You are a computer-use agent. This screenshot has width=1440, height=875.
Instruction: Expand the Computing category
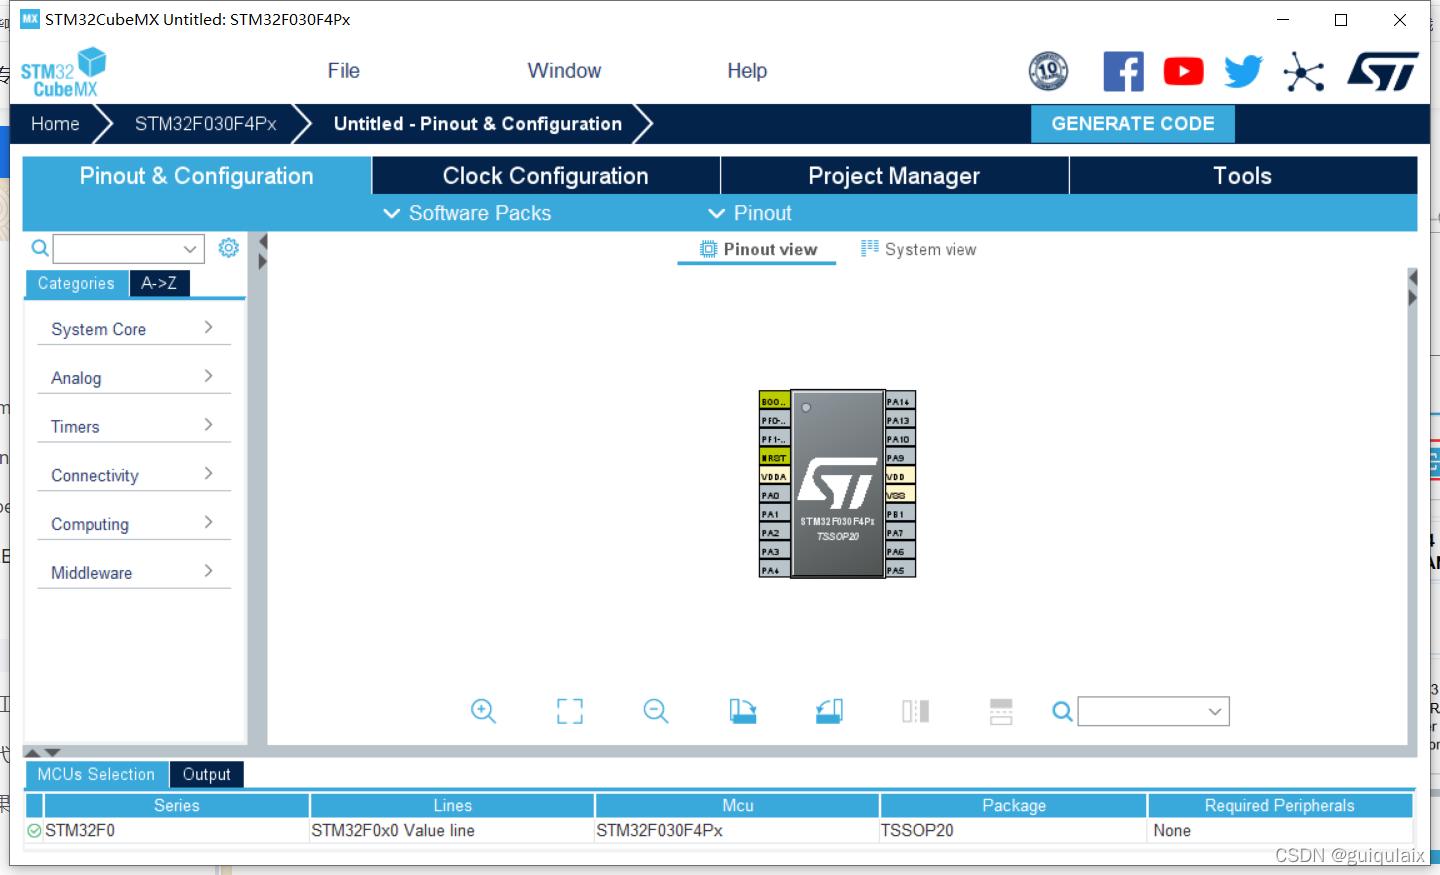coord(134,524)
